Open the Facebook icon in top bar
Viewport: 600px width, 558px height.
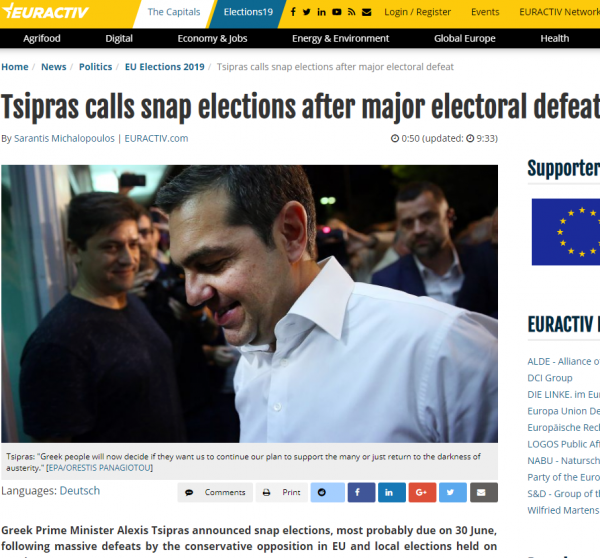click(x=293, y=12)
